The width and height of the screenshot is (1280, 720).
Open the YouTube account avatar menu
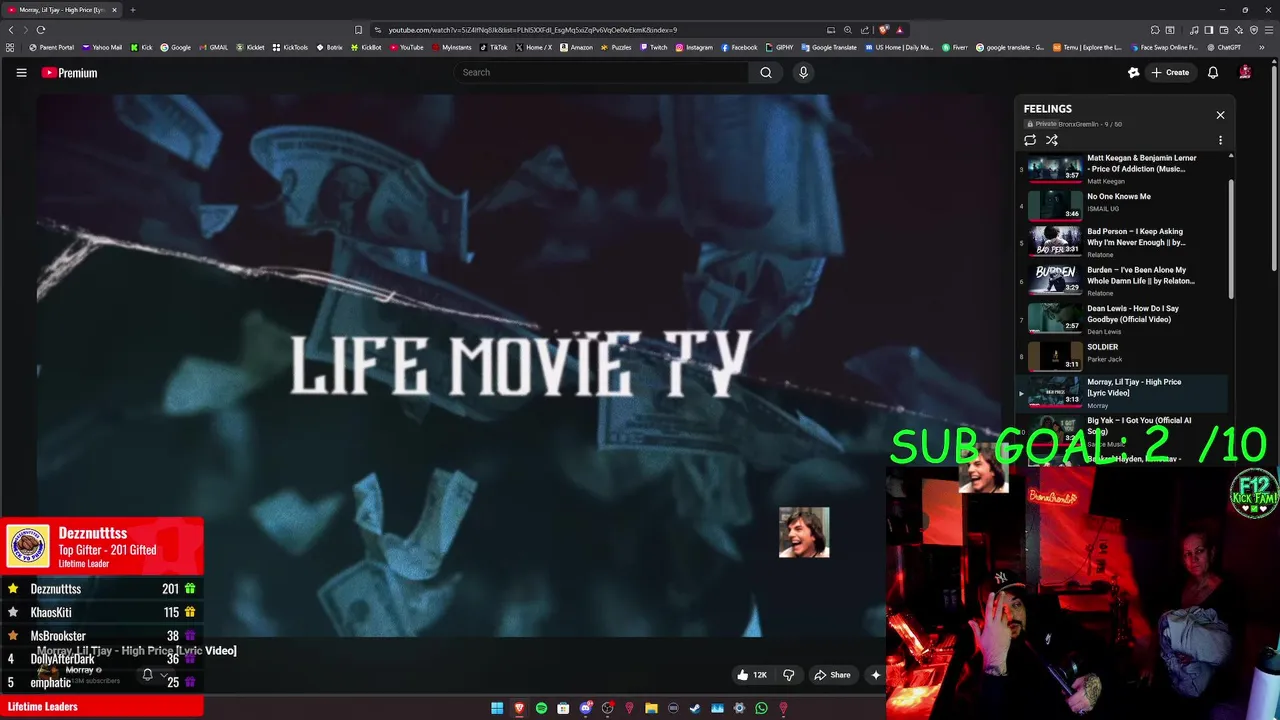1245,72
